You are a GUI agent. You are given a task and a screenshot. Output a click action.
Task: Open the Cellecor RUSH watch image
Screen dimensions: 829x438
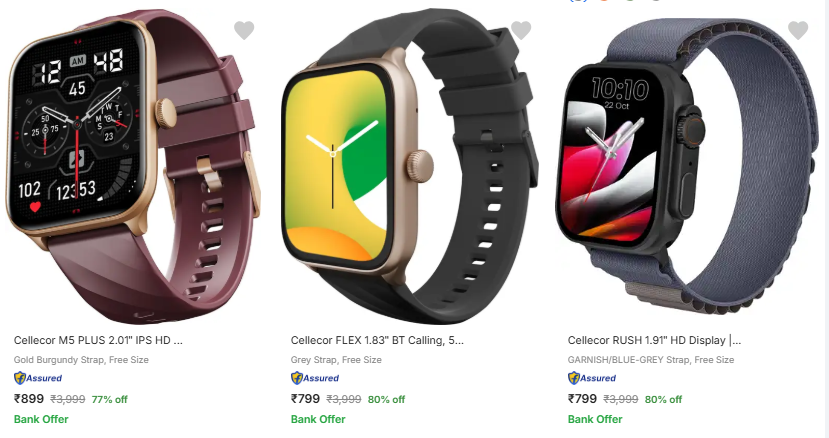(686, 167)
